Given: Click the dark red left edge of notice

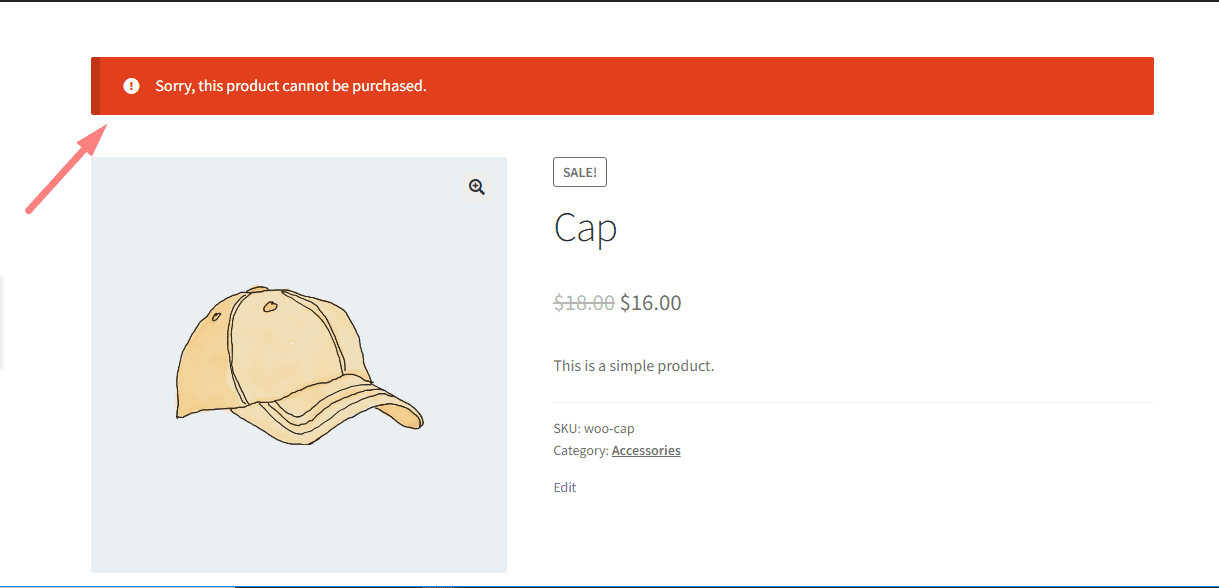Looking at the screenshot, I should [95, 86].
